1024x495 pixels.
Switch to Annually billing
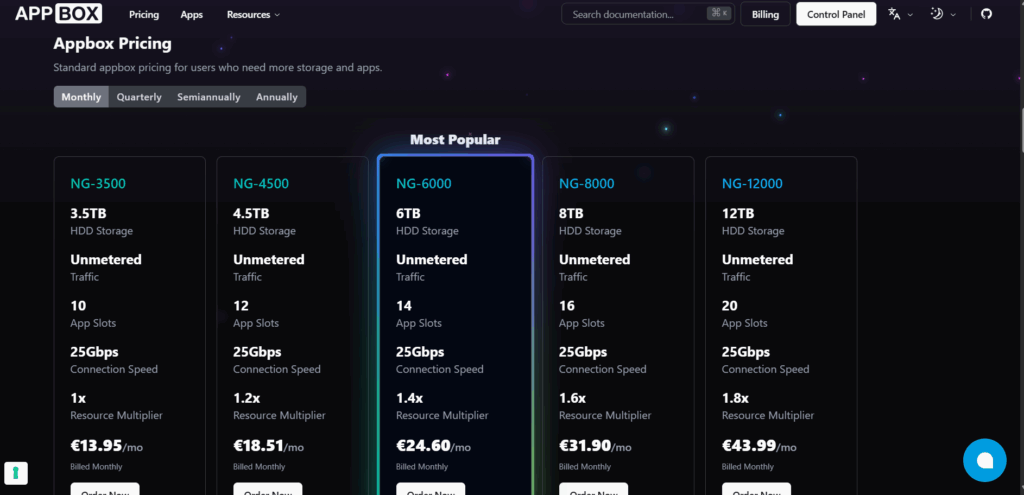(277, 97)
